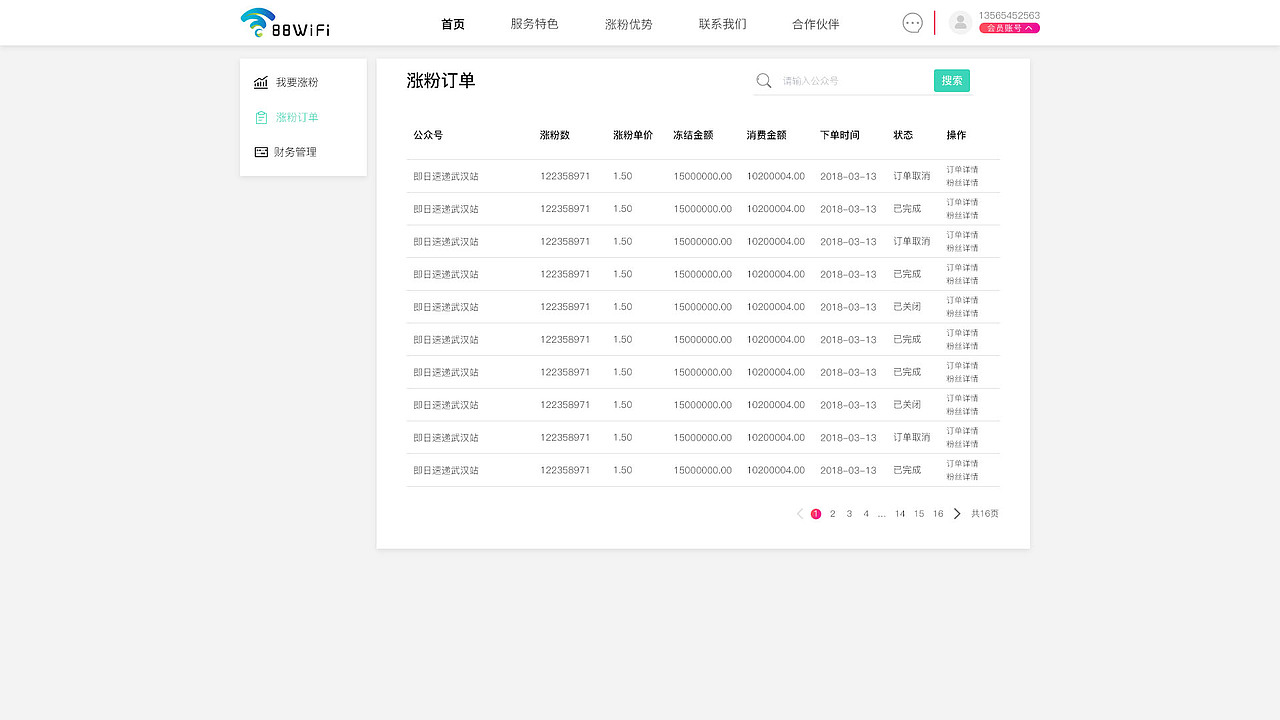Click the next-page arrow in pagination

point(956,513)
